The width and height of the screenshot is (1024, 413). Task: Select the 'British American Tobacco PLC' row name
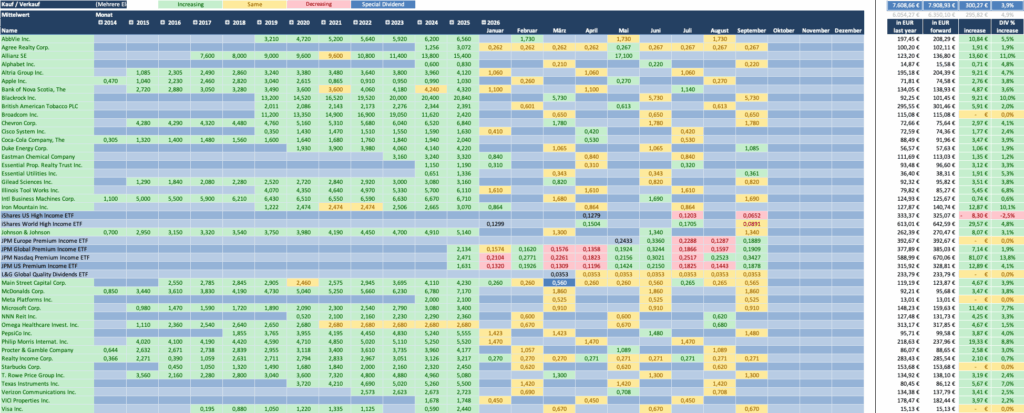point(47,106)
